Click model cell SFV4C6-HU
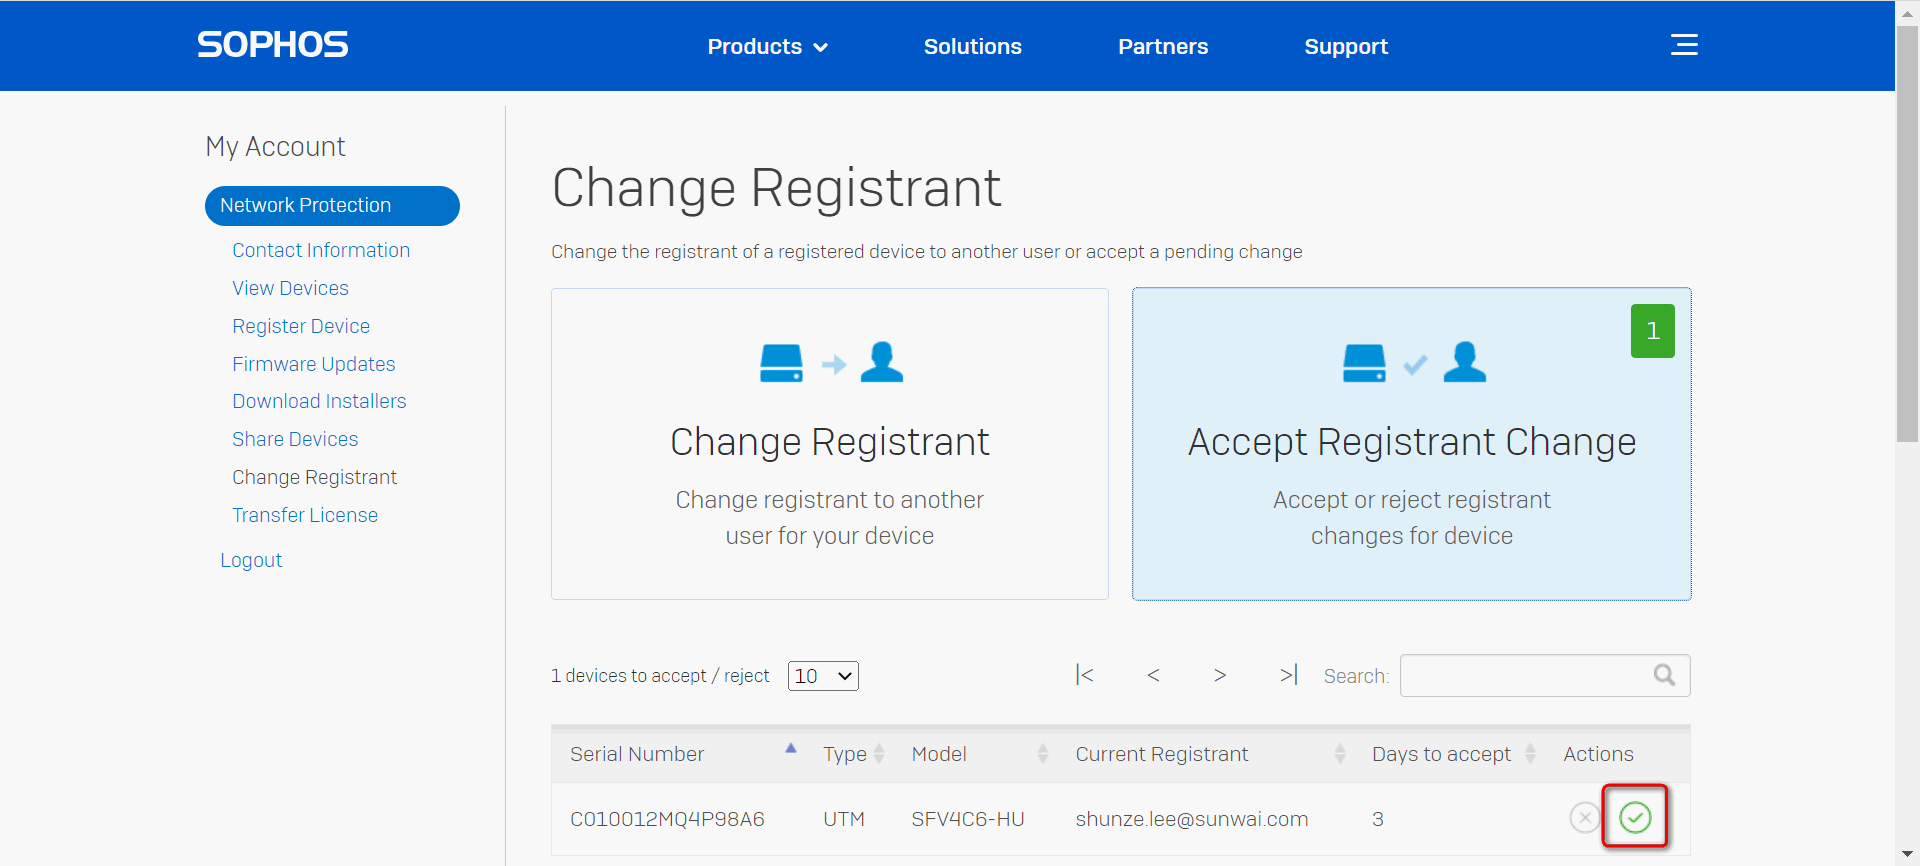Image resolution: width=1920 pixels, height=866 pixels. pos(968,819)
